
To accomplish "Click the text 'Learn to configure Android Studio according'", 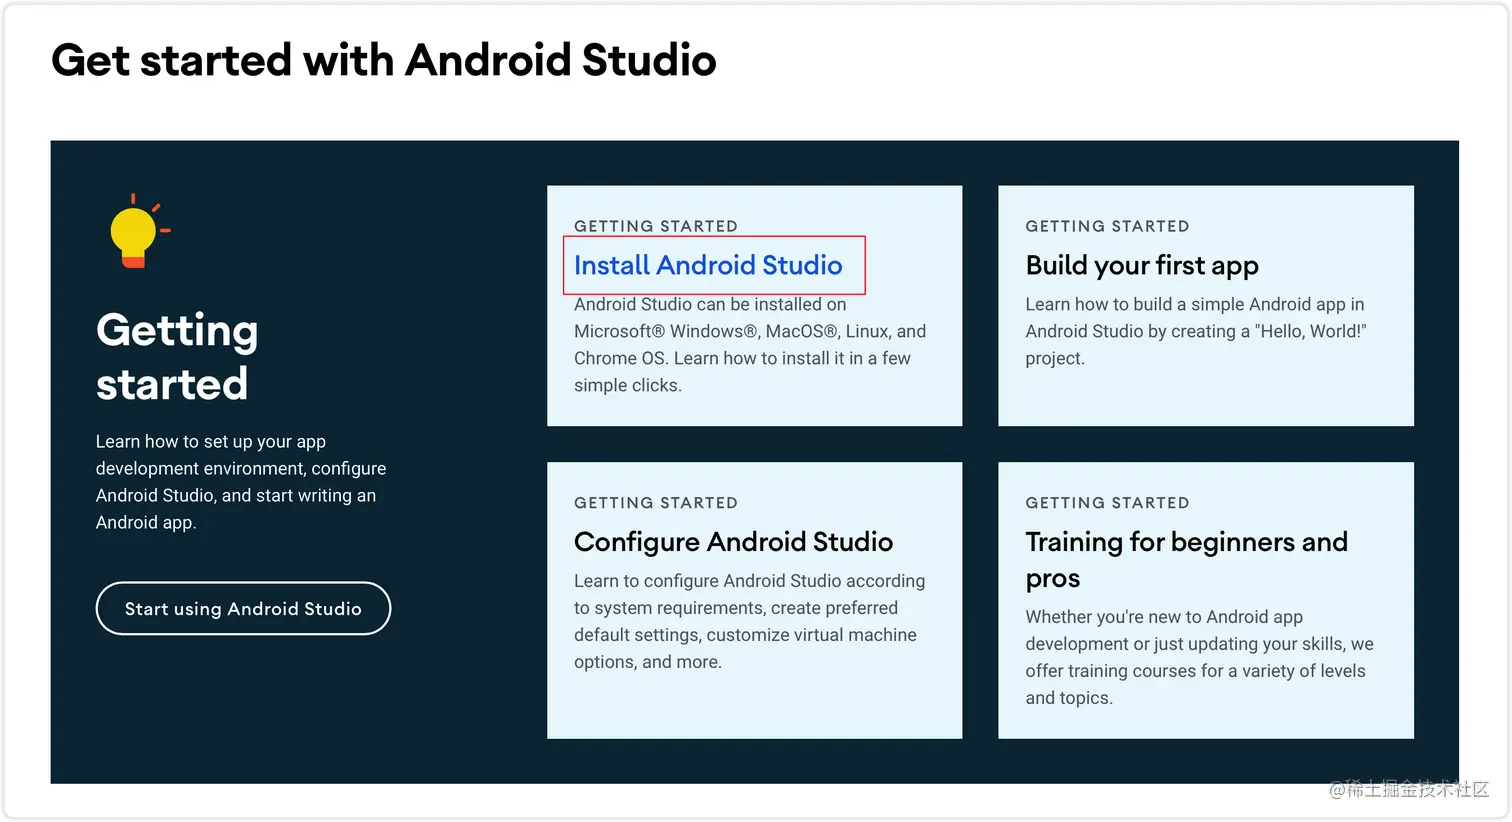I will pyautogui.click(x=749, y=581).
